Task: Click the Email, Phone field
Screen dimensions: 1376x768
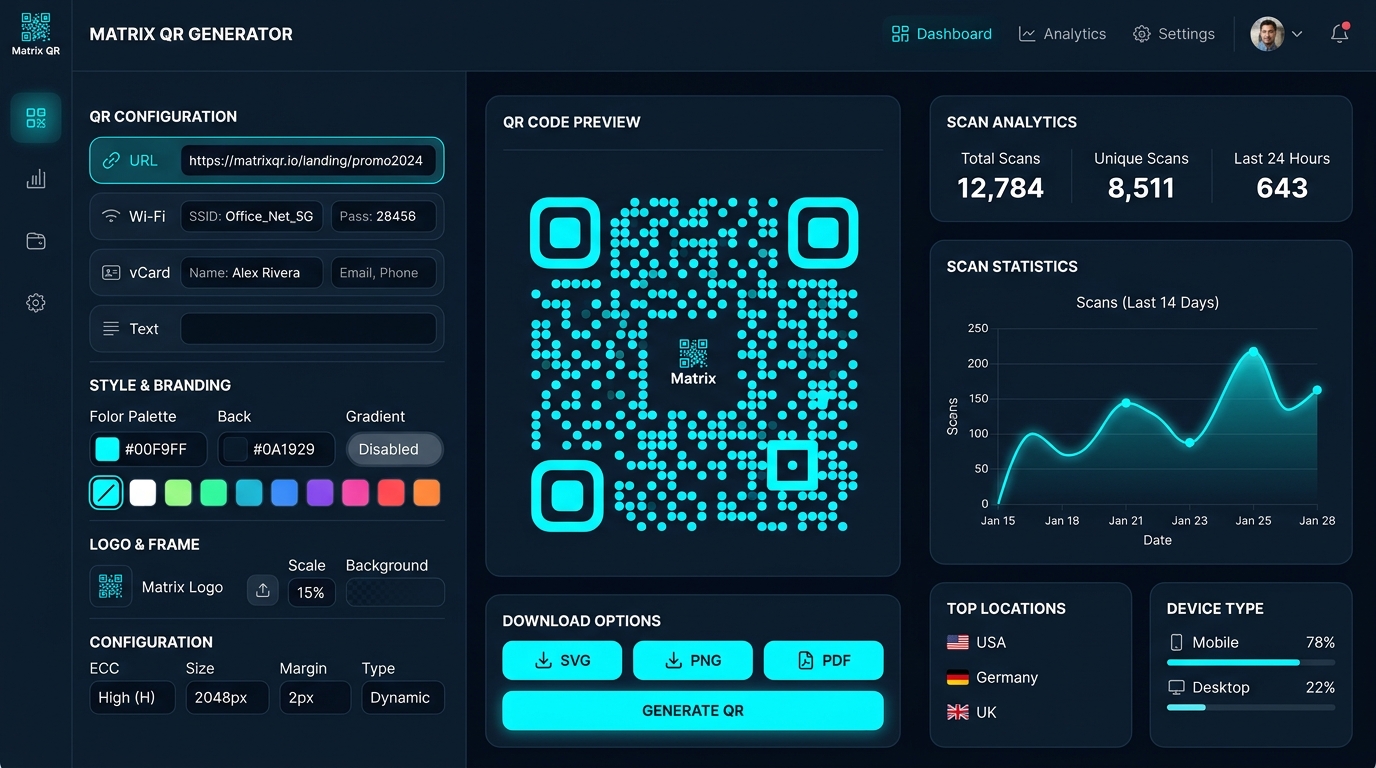Action: pos(383,272)
